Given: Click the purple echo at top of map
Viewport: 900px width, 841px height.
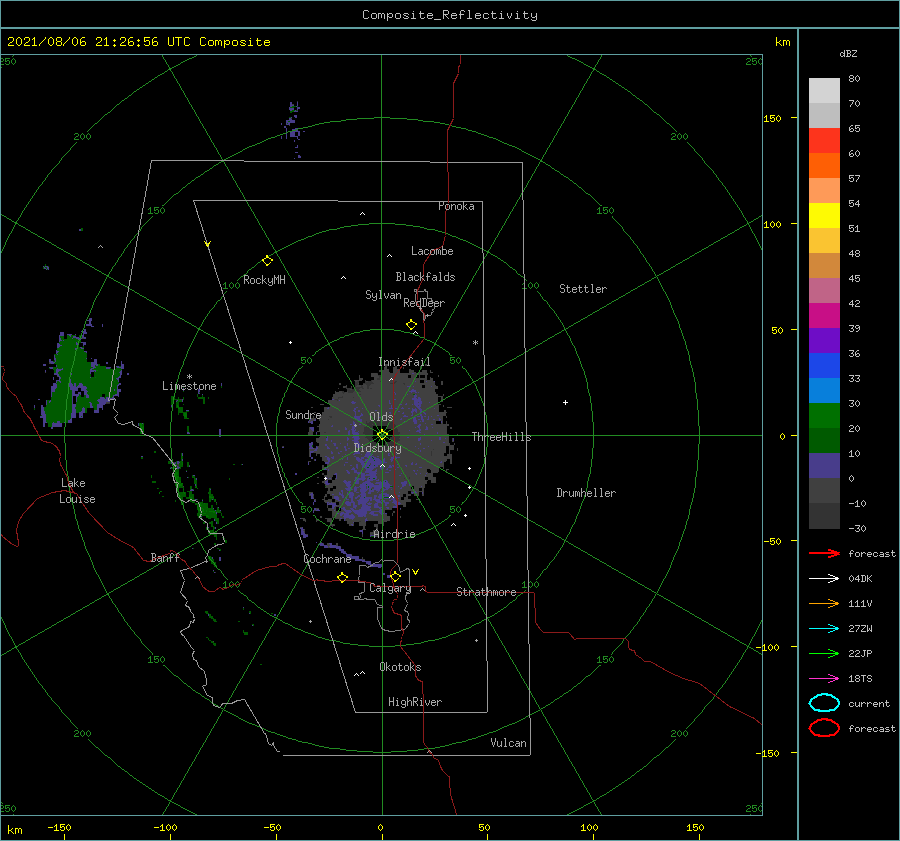Looking at the screenshot, I should coord(293,129).
